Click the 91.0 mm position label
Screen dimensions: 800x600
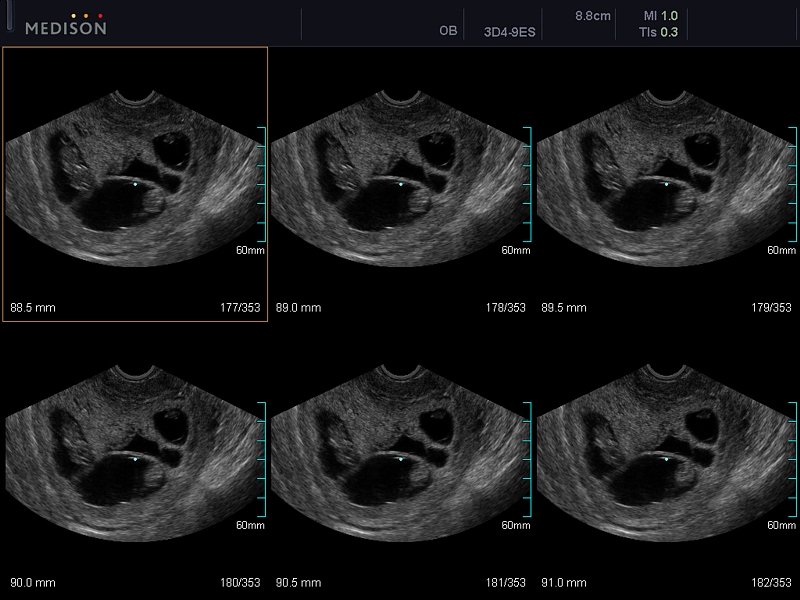point(564,582)
